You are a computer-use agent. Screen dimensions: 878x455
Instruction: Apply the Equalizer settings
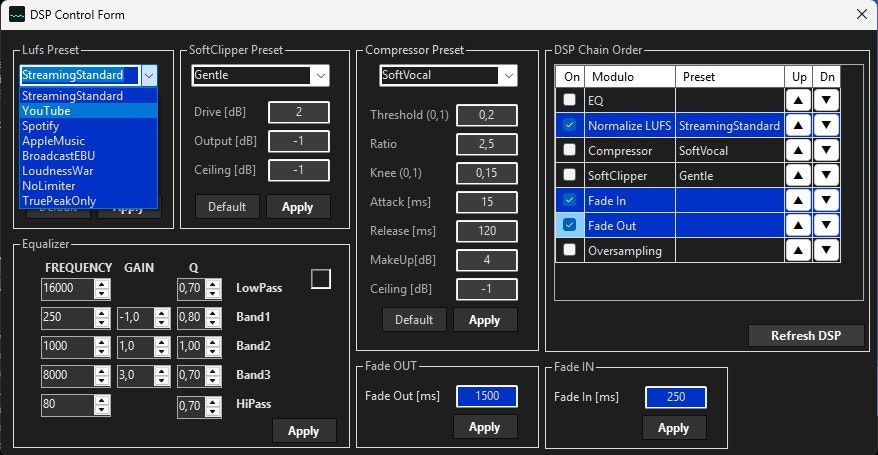point(304,431)
